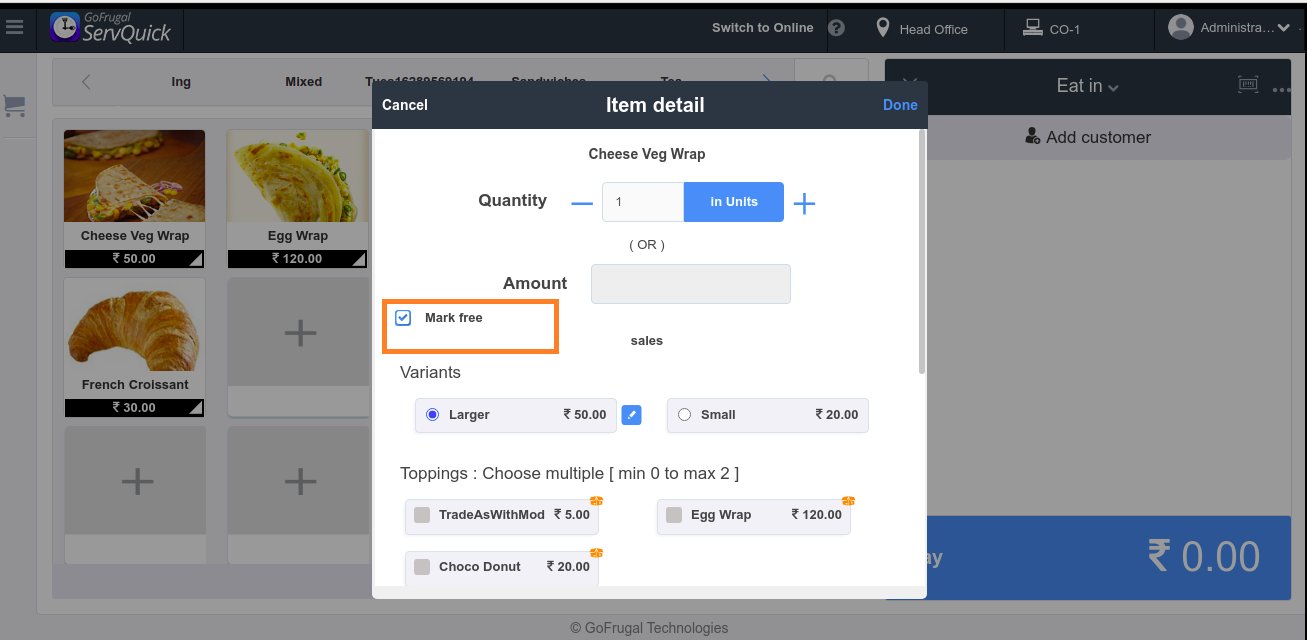
Task: Click Switch to Online link
Action: (763, 28)
